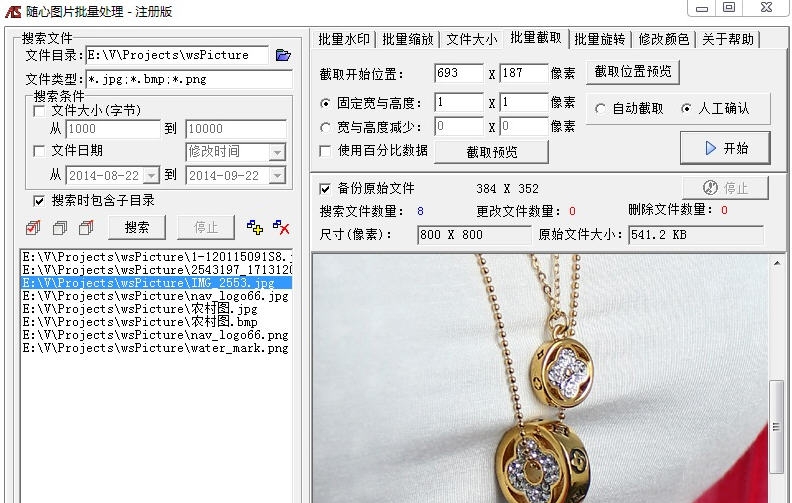Image resolution: width=792 pixels, height=503 pixels.
Task: Switch to the 修改颜色 tab
Action: click(664, 39)
